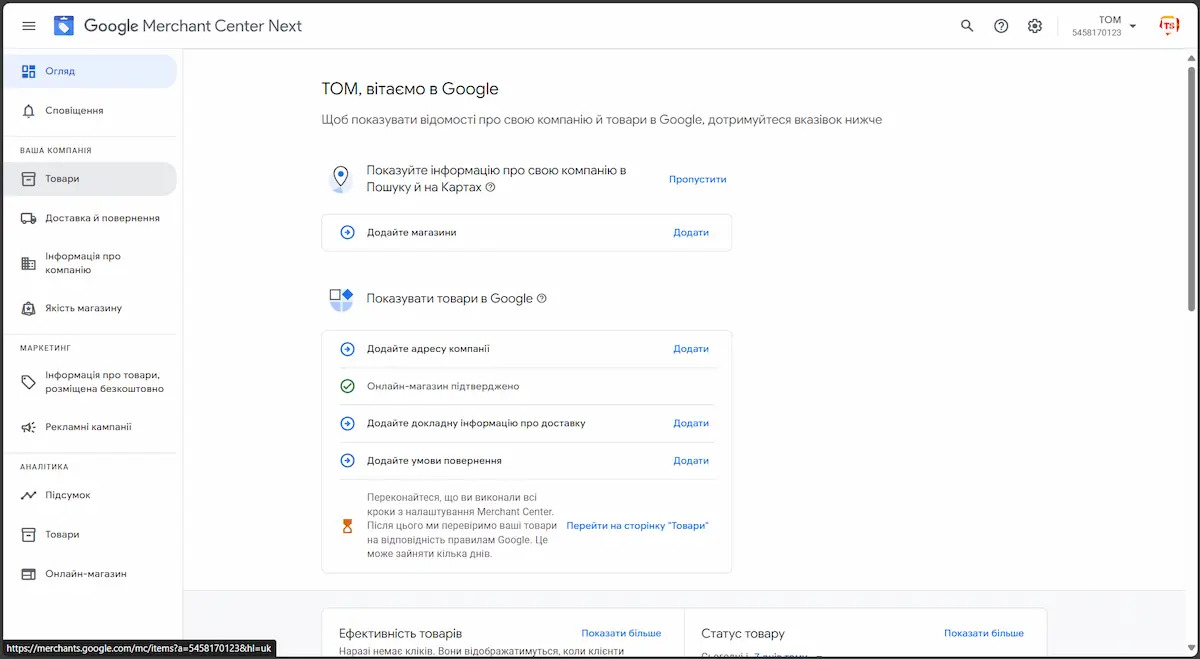Click help icon next to 'Пошуку й на Картах'
This screenshot has width=1200, height=659.
(490, 188)
